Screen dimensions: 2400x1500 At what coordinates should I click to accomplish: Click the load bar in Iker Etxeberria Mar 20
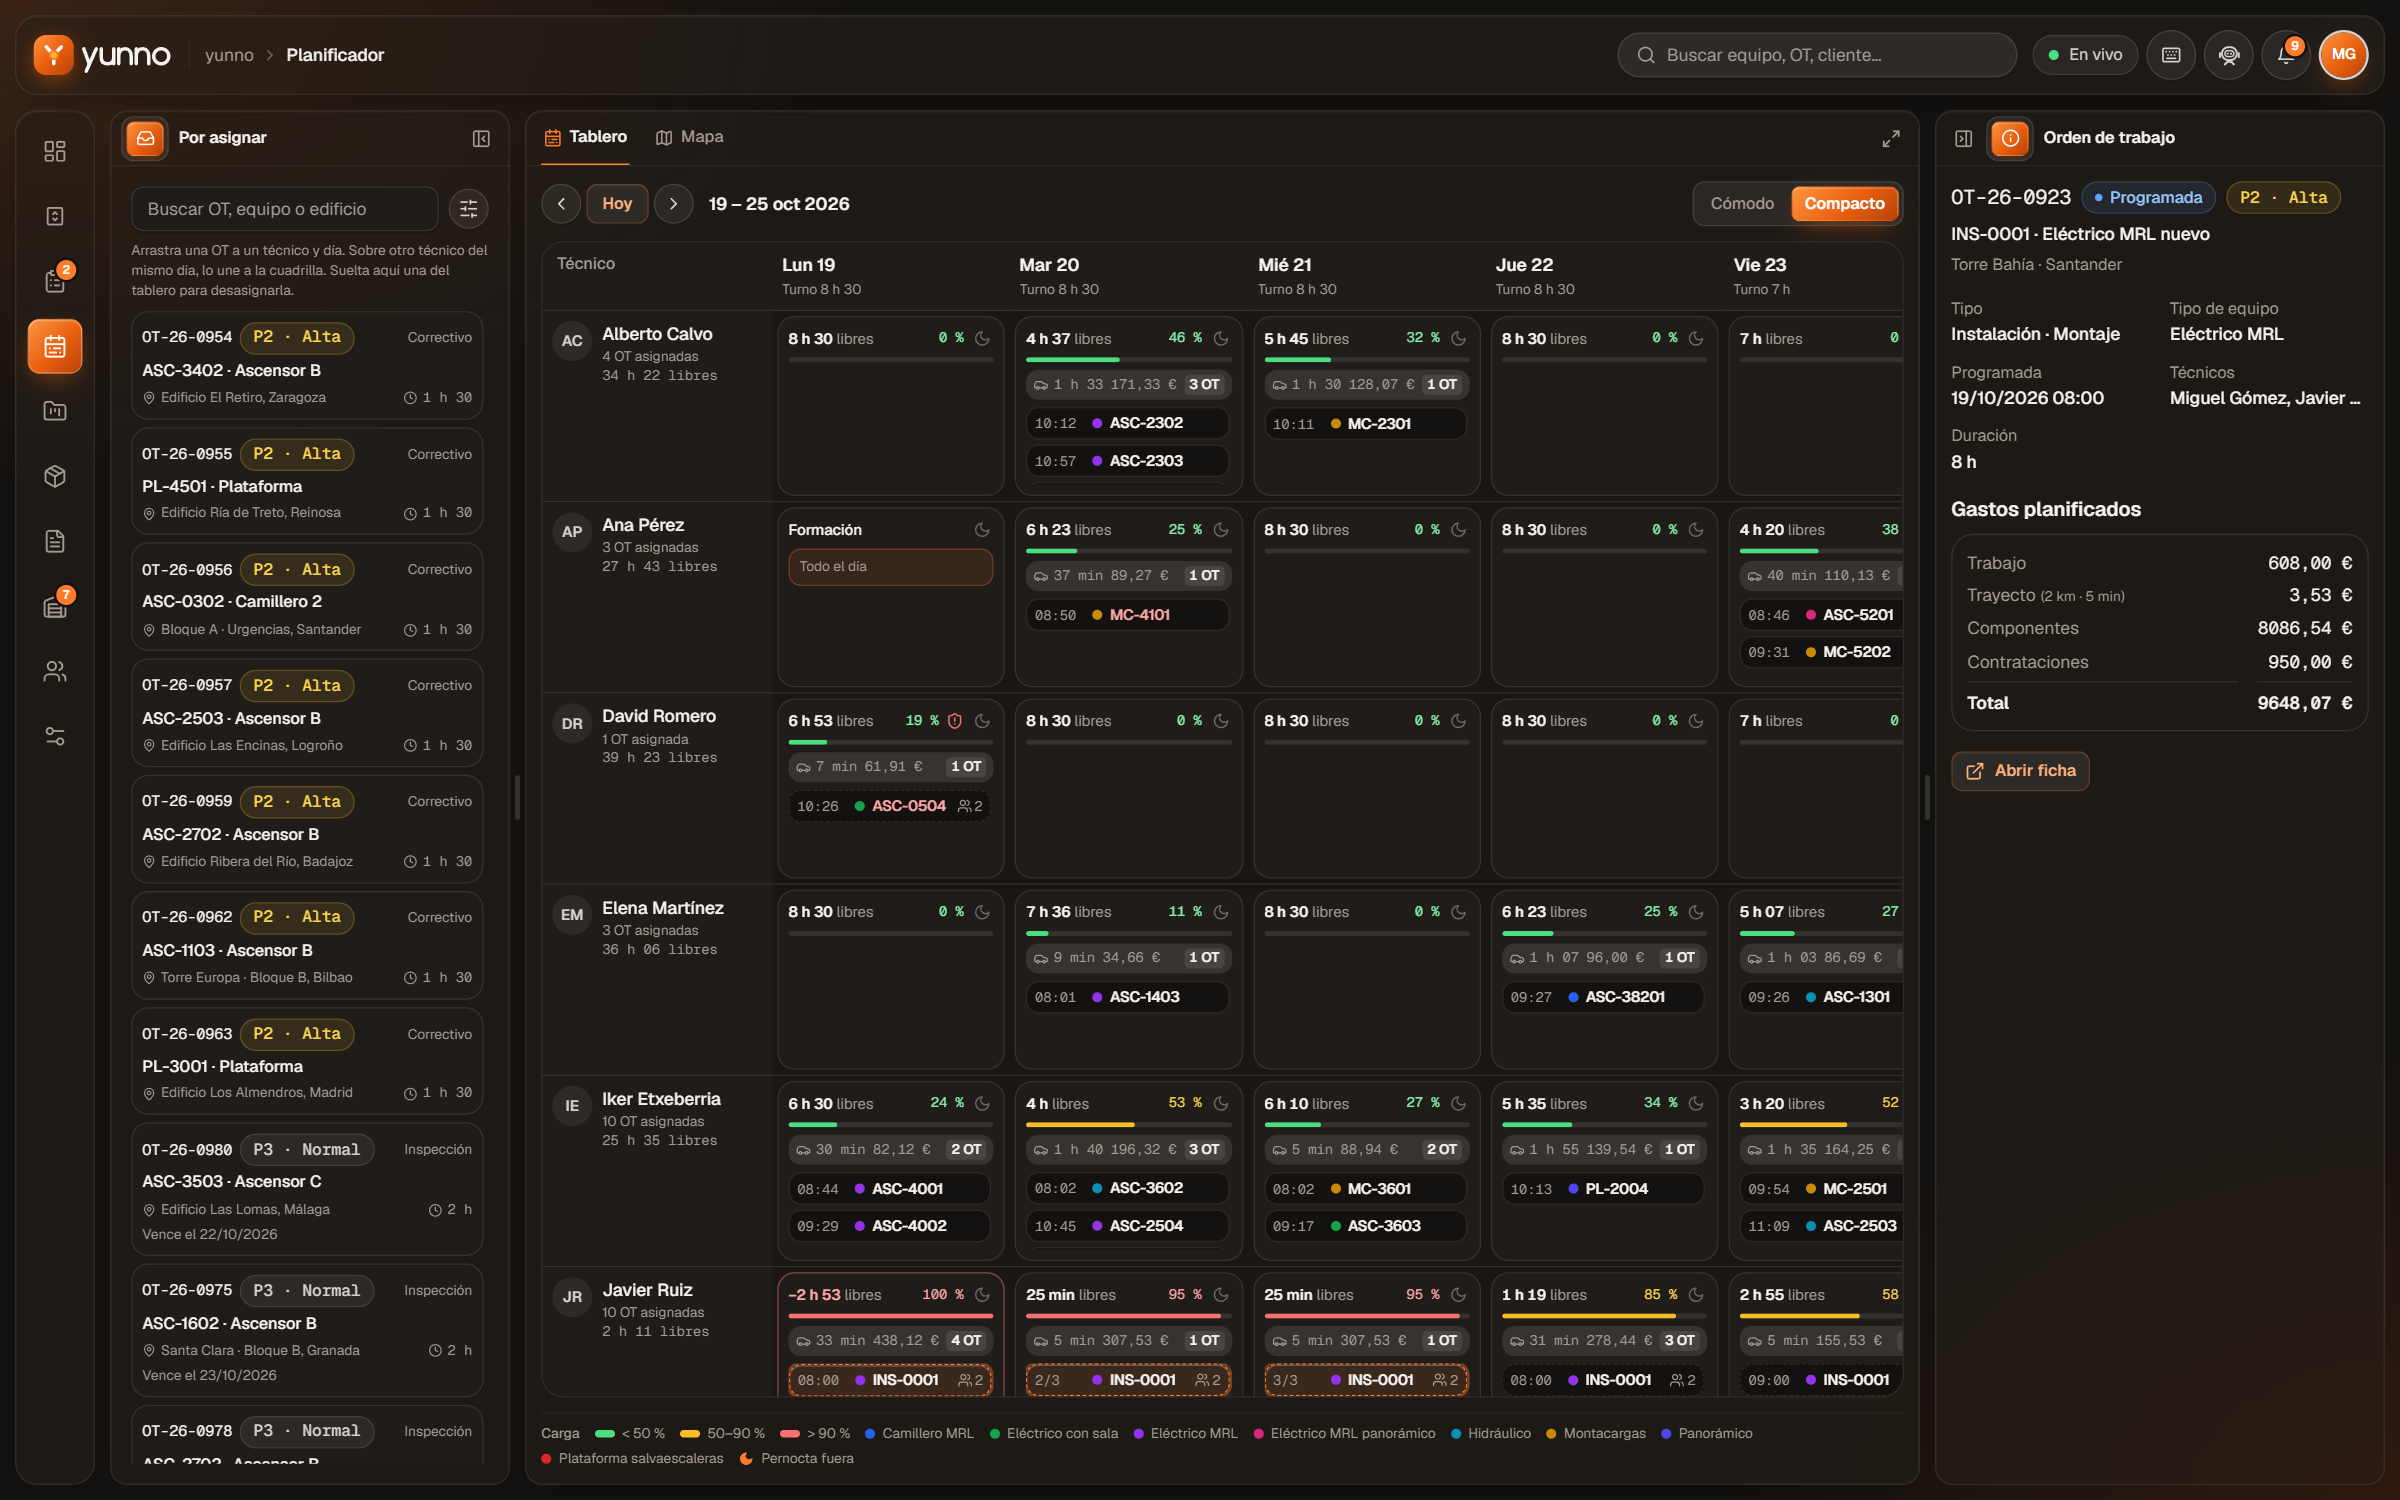coord(1128,1125)
